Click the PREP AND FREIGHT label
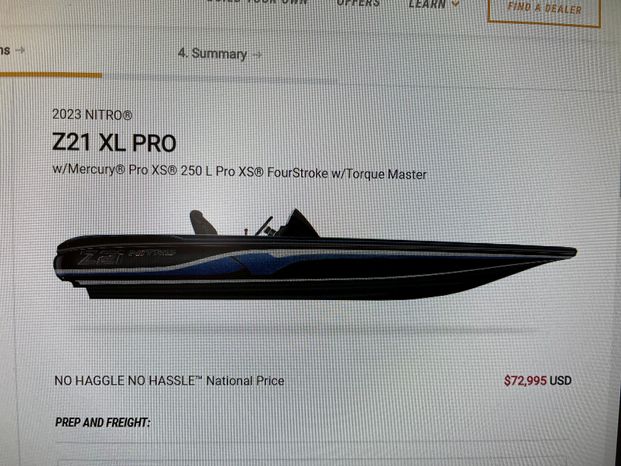The width and height of the screenshot is (621, 466). click(x=103, y=422)
